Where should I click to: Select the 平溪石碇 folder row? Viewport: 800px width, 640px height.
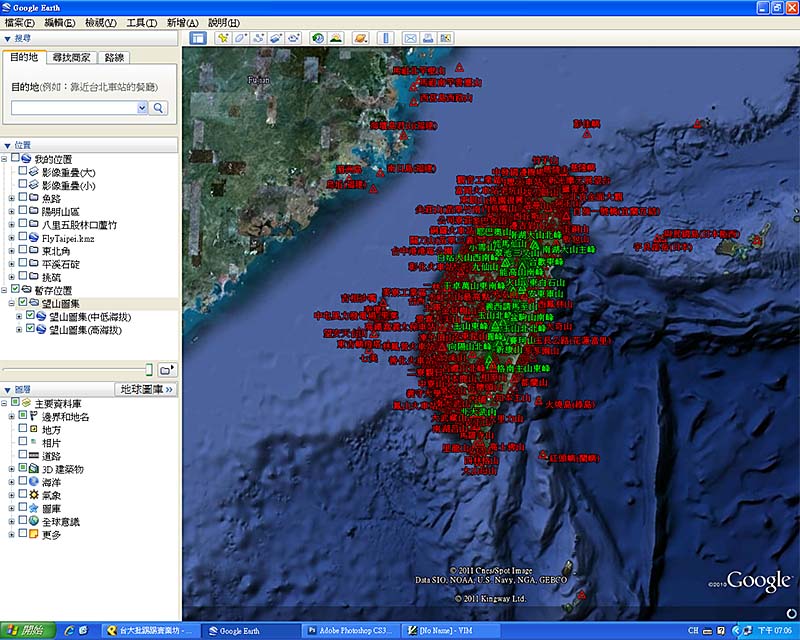point(61,264)
